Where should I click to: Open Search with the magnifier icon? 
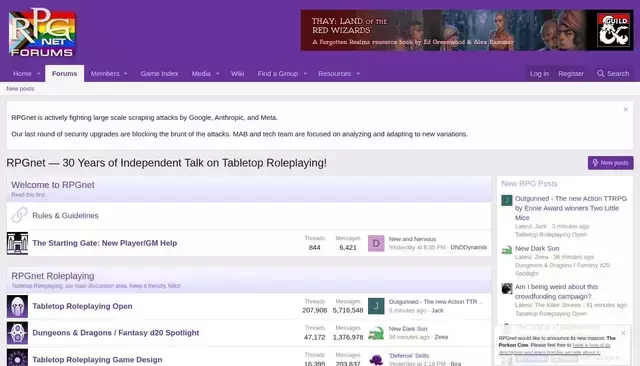[613, 74]
